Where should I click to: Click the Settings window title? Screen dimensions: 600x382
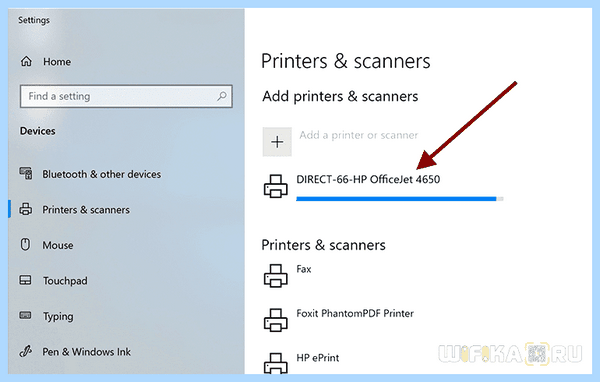[x=34, y=20]
